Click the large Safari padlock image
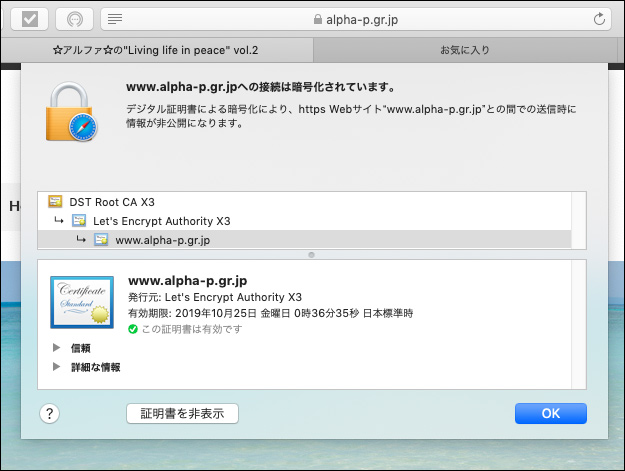The image size is (625, 471). pos(72,112)
